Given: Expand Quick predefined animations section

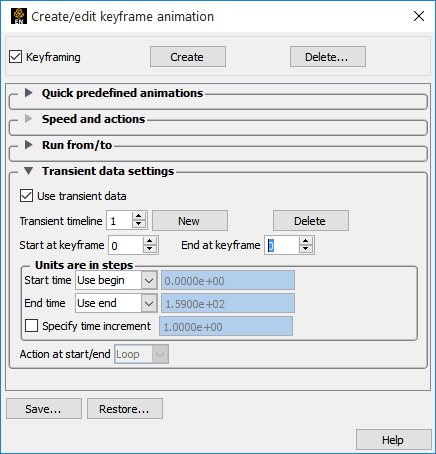Looking at the screenshot, I should point(29,93).
